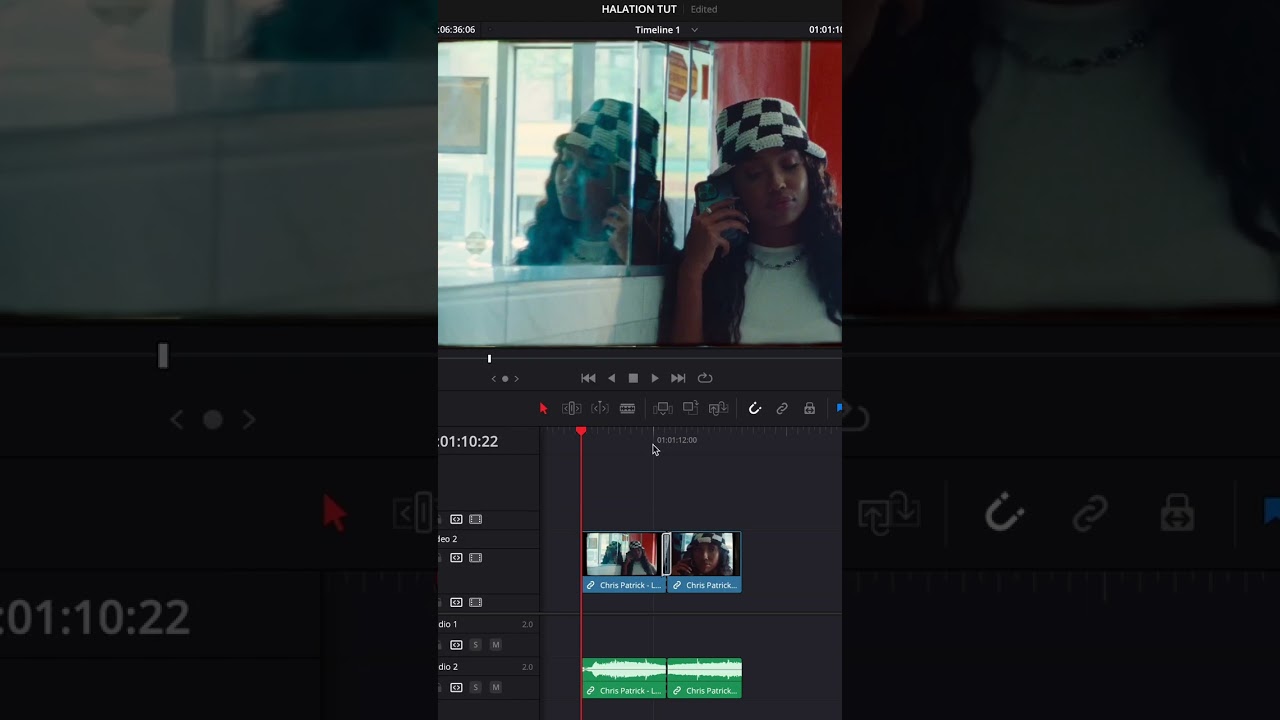Play the timeline in reverse
Image resolution: width=1280 pixels, height=720 pixels.
(611, 378)
